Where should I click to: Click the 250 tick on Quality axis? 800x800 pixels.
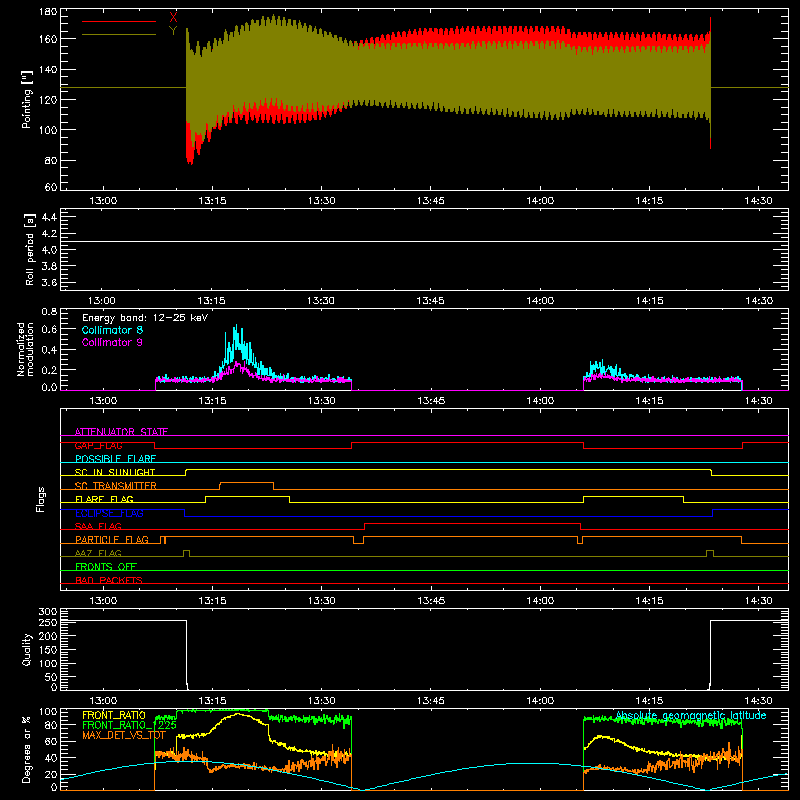tap(48, 622)
